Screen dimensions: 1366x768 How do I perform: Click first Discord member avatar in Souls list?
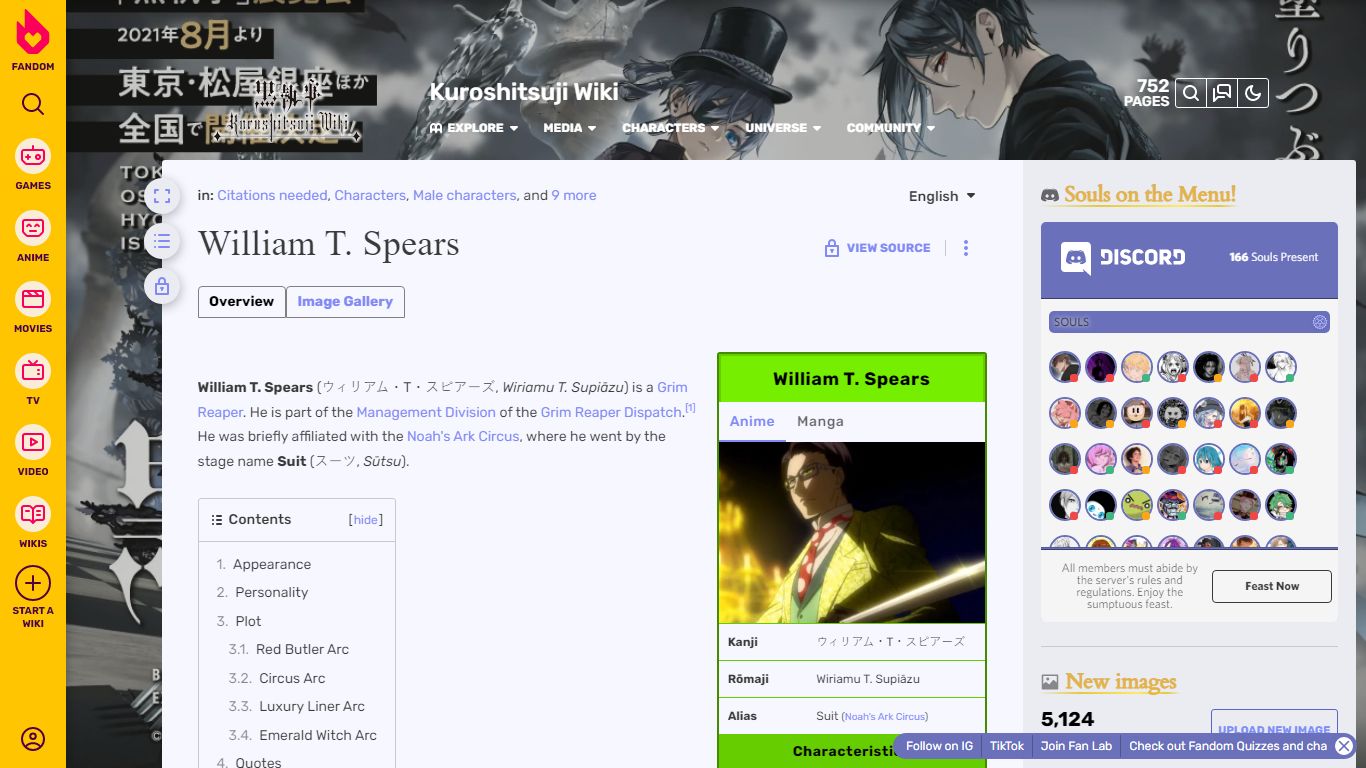point(1064,367)
